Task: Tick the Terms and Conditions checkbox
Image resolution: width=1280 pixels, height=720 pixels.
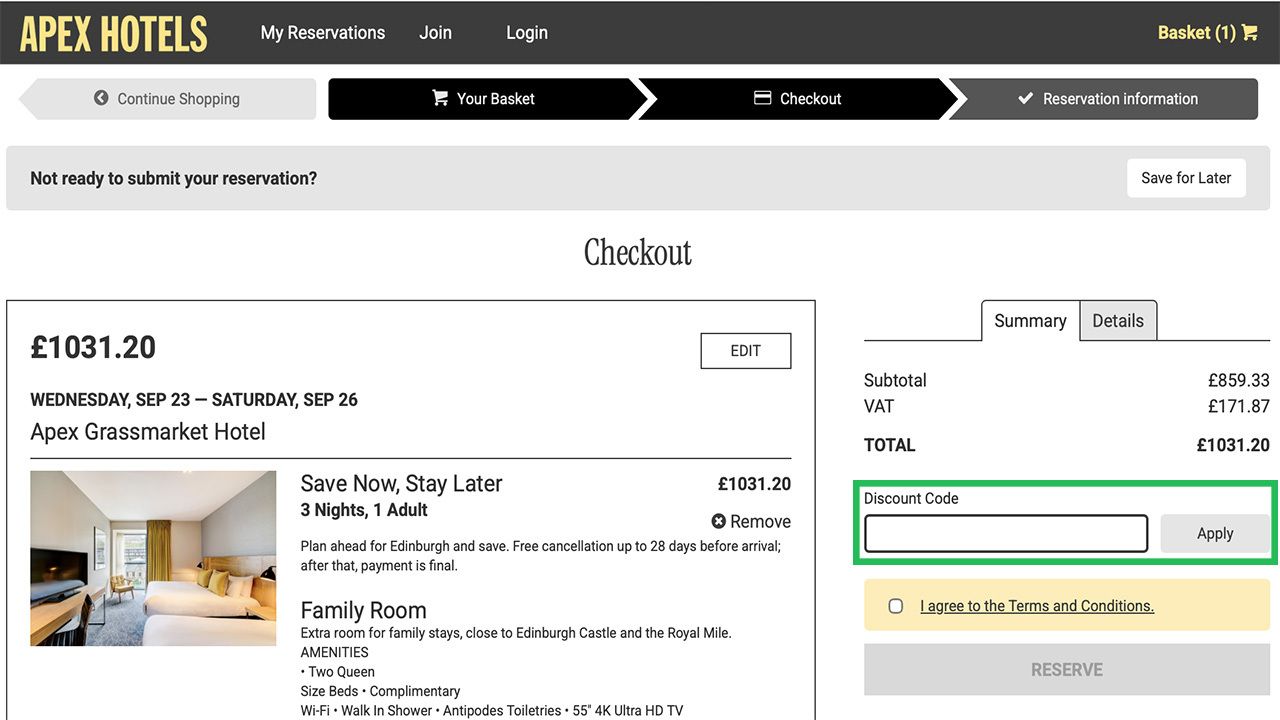Action: (x=896, y=606)
